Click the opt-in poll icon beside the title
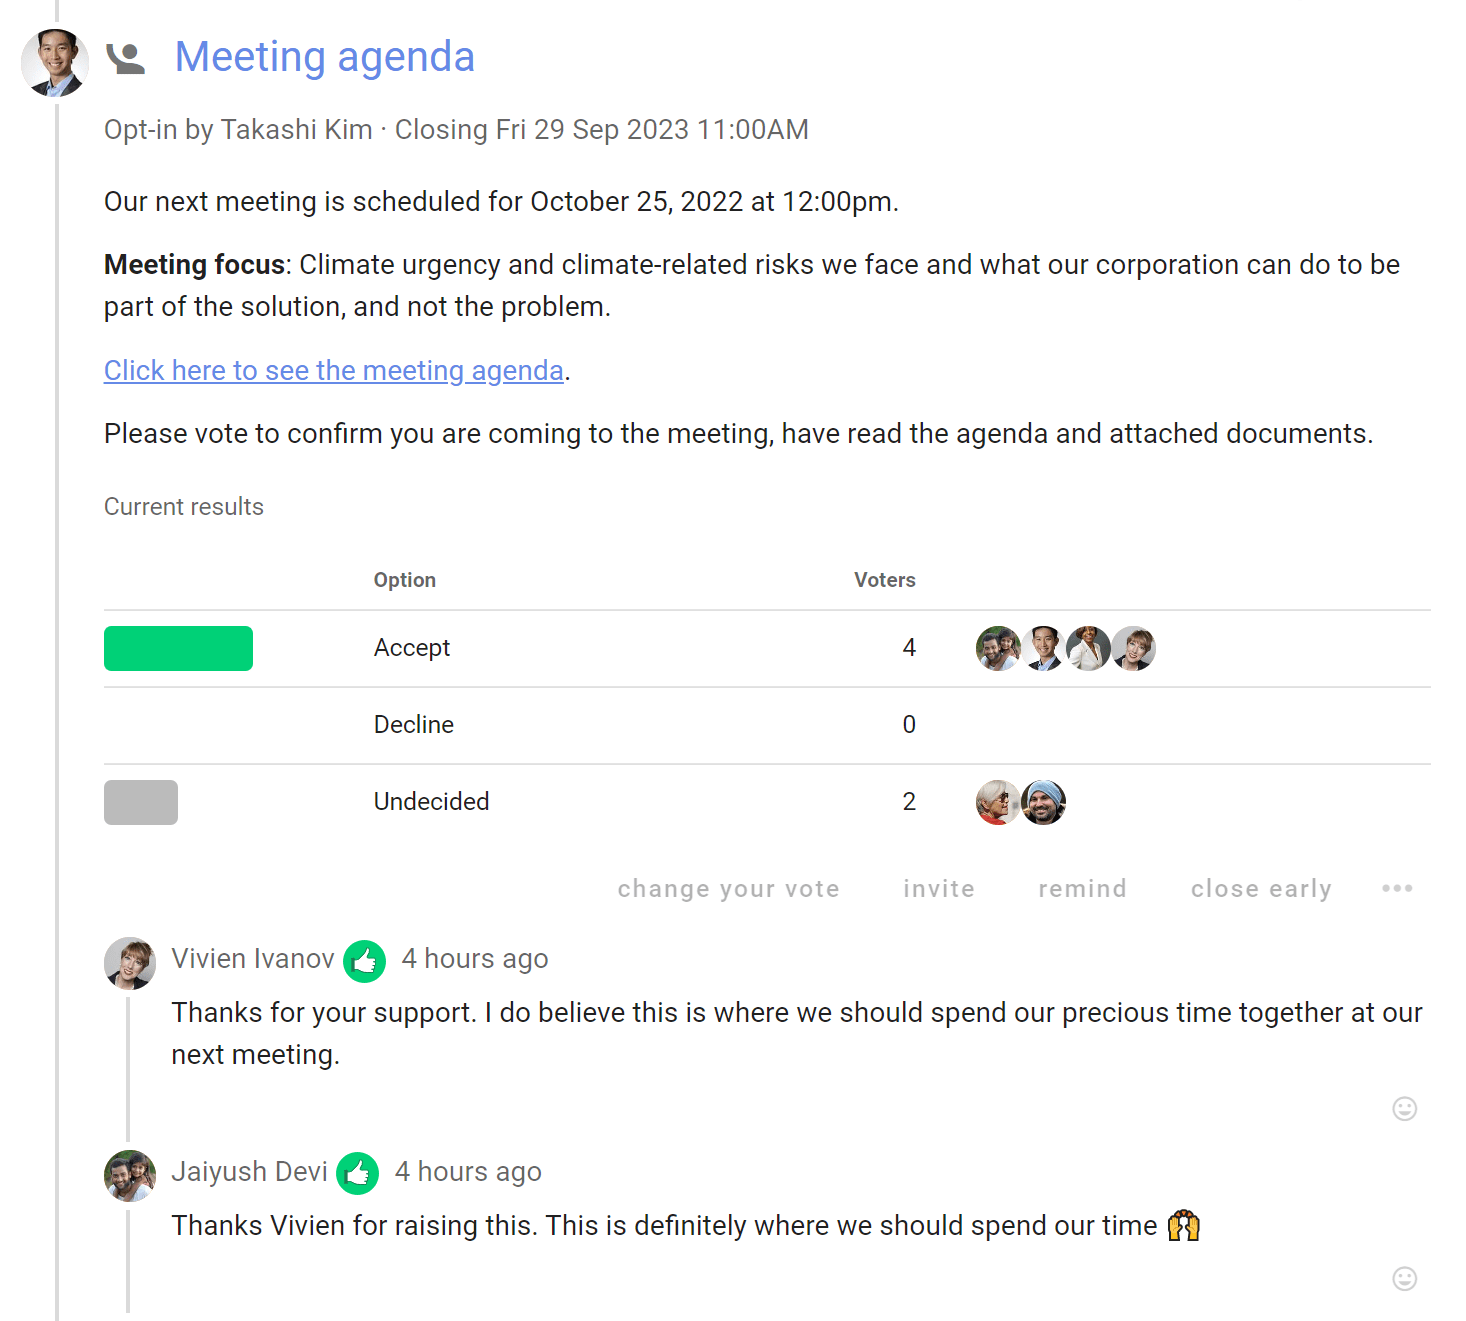The width and height of the screenshot is (1466, 1321). click(126, 59)
